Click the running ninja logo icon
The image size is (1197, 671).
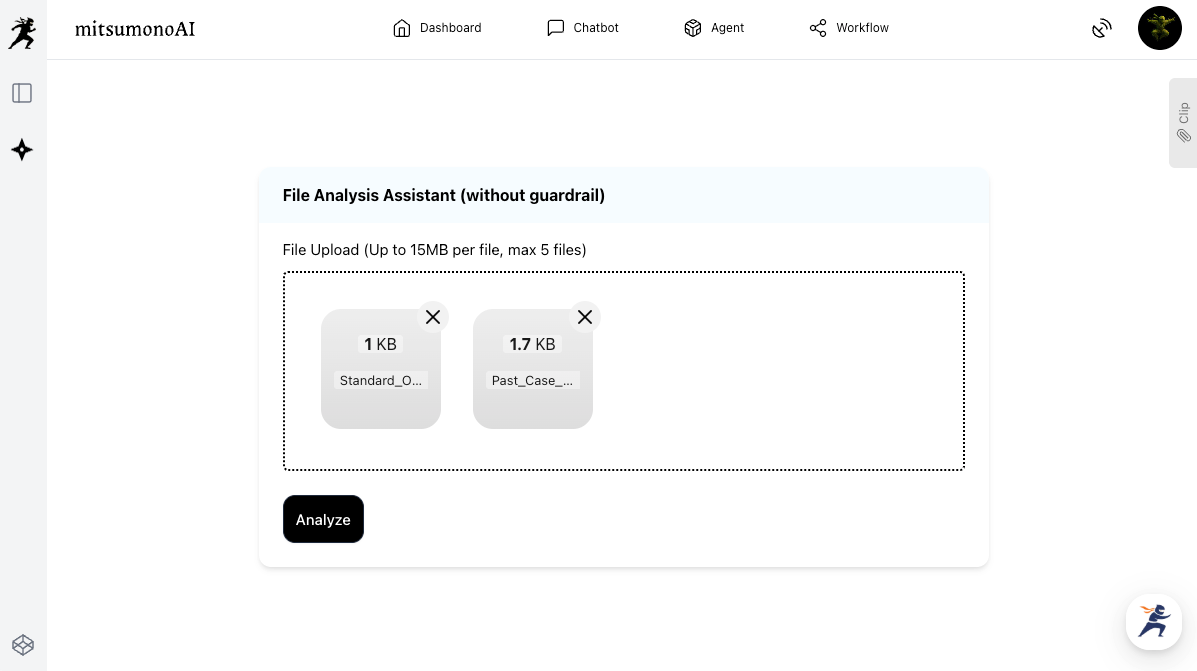pyautogui.click(x=22, y=32)
